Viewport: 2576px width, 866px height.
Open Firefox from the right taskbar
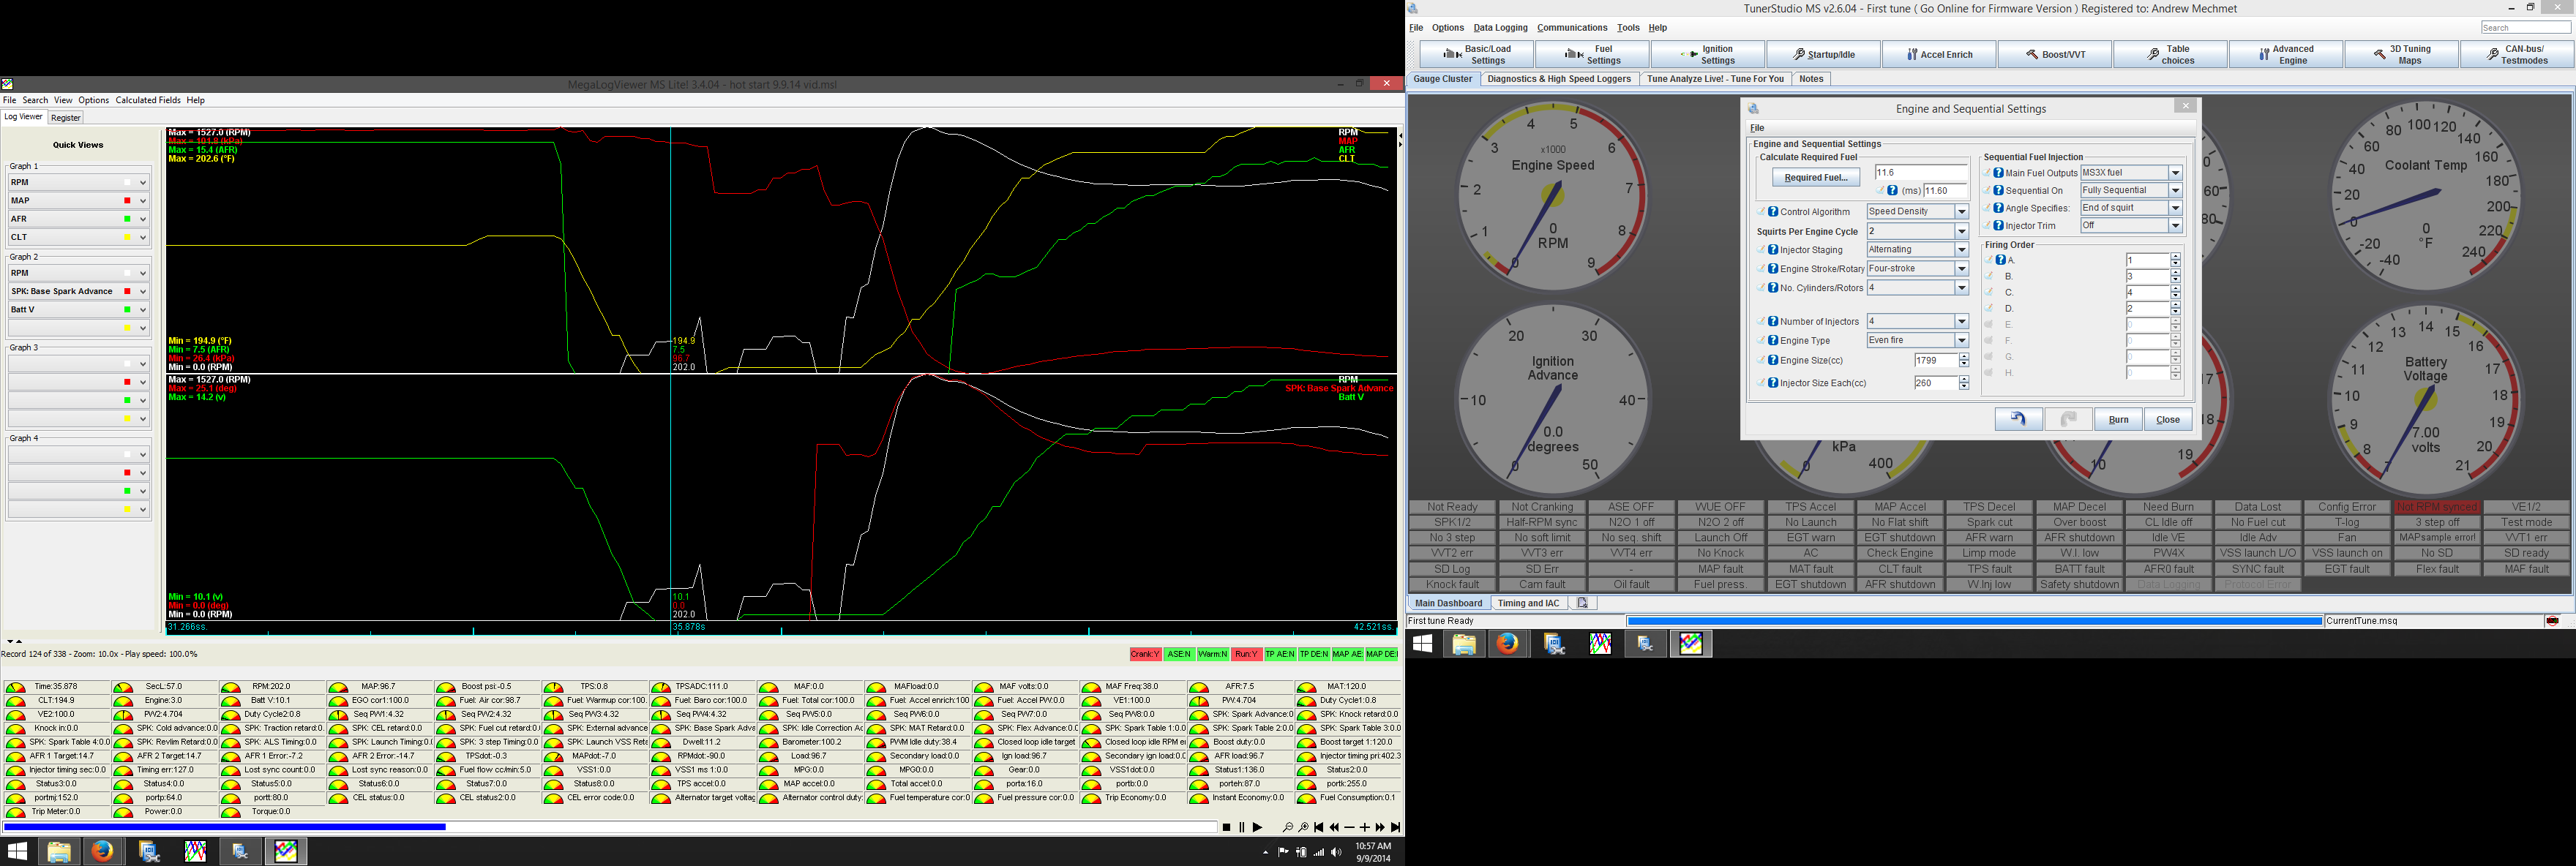[x=1507, y=644]
